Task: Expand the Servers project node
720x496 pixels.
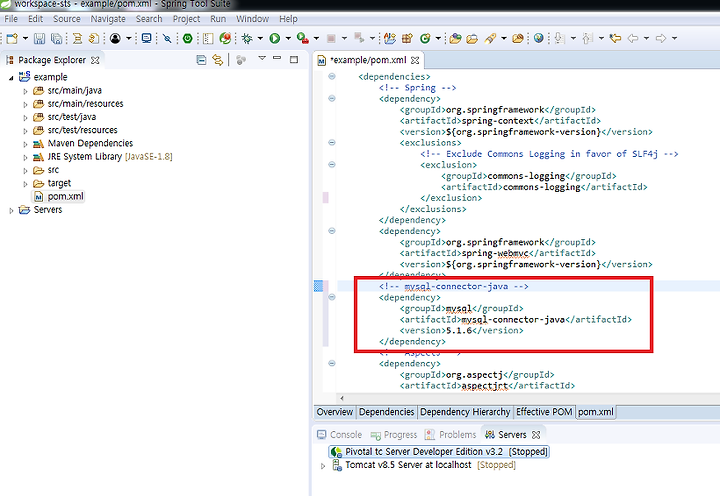Action: (11, 211)
